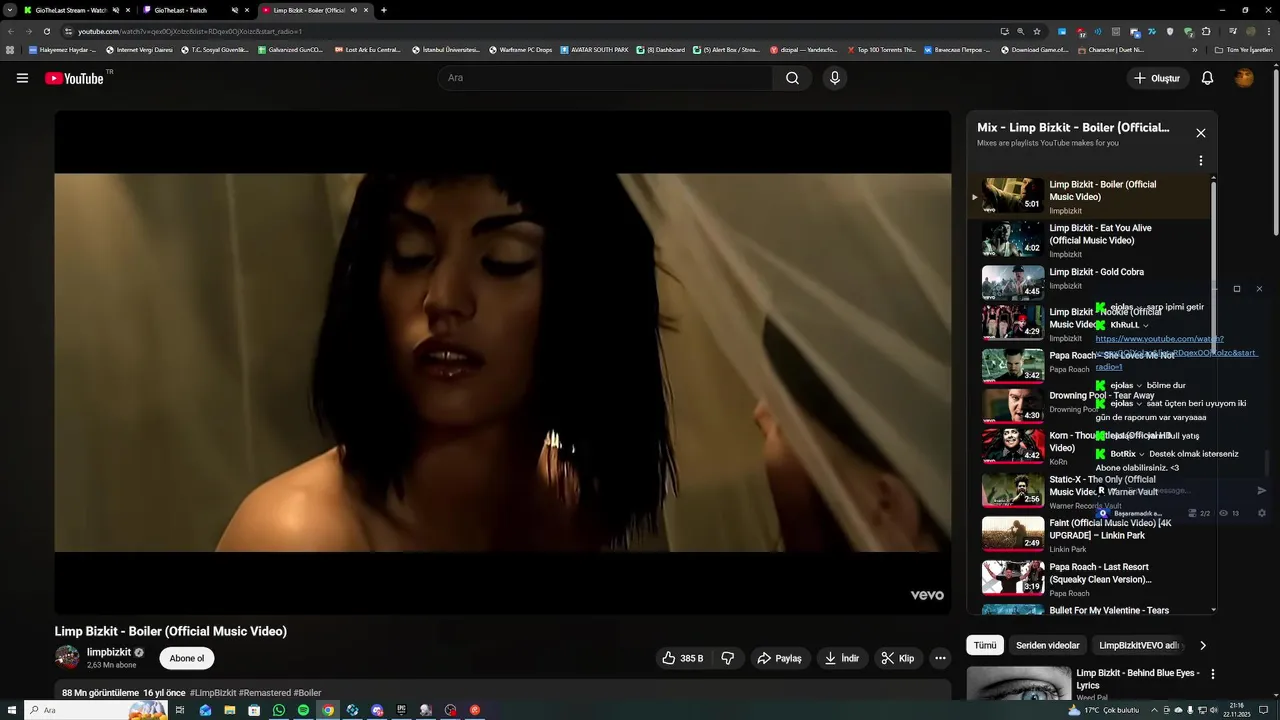Image resolution: width=1280 pixels, height=720 pixels.
Task: Click the YouTube search input field
Action: (x=605, y=78)
